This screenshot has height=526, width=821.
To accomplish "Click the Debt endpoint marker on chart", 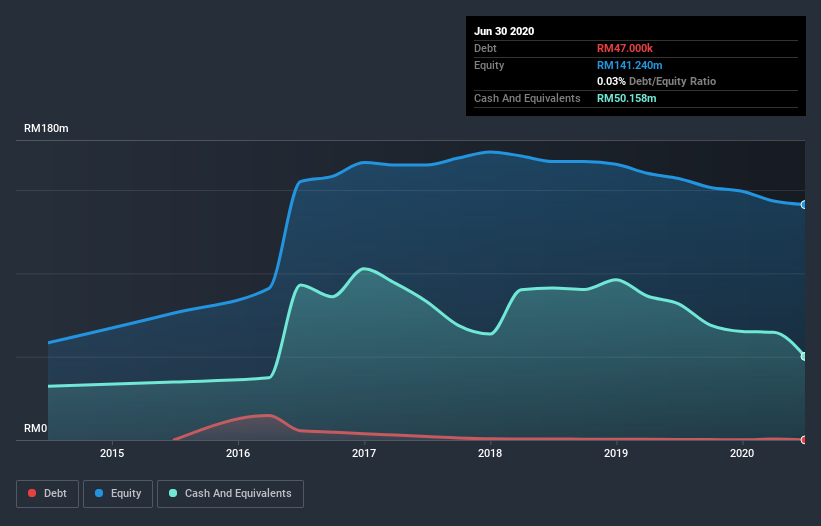I will [804, 440].
